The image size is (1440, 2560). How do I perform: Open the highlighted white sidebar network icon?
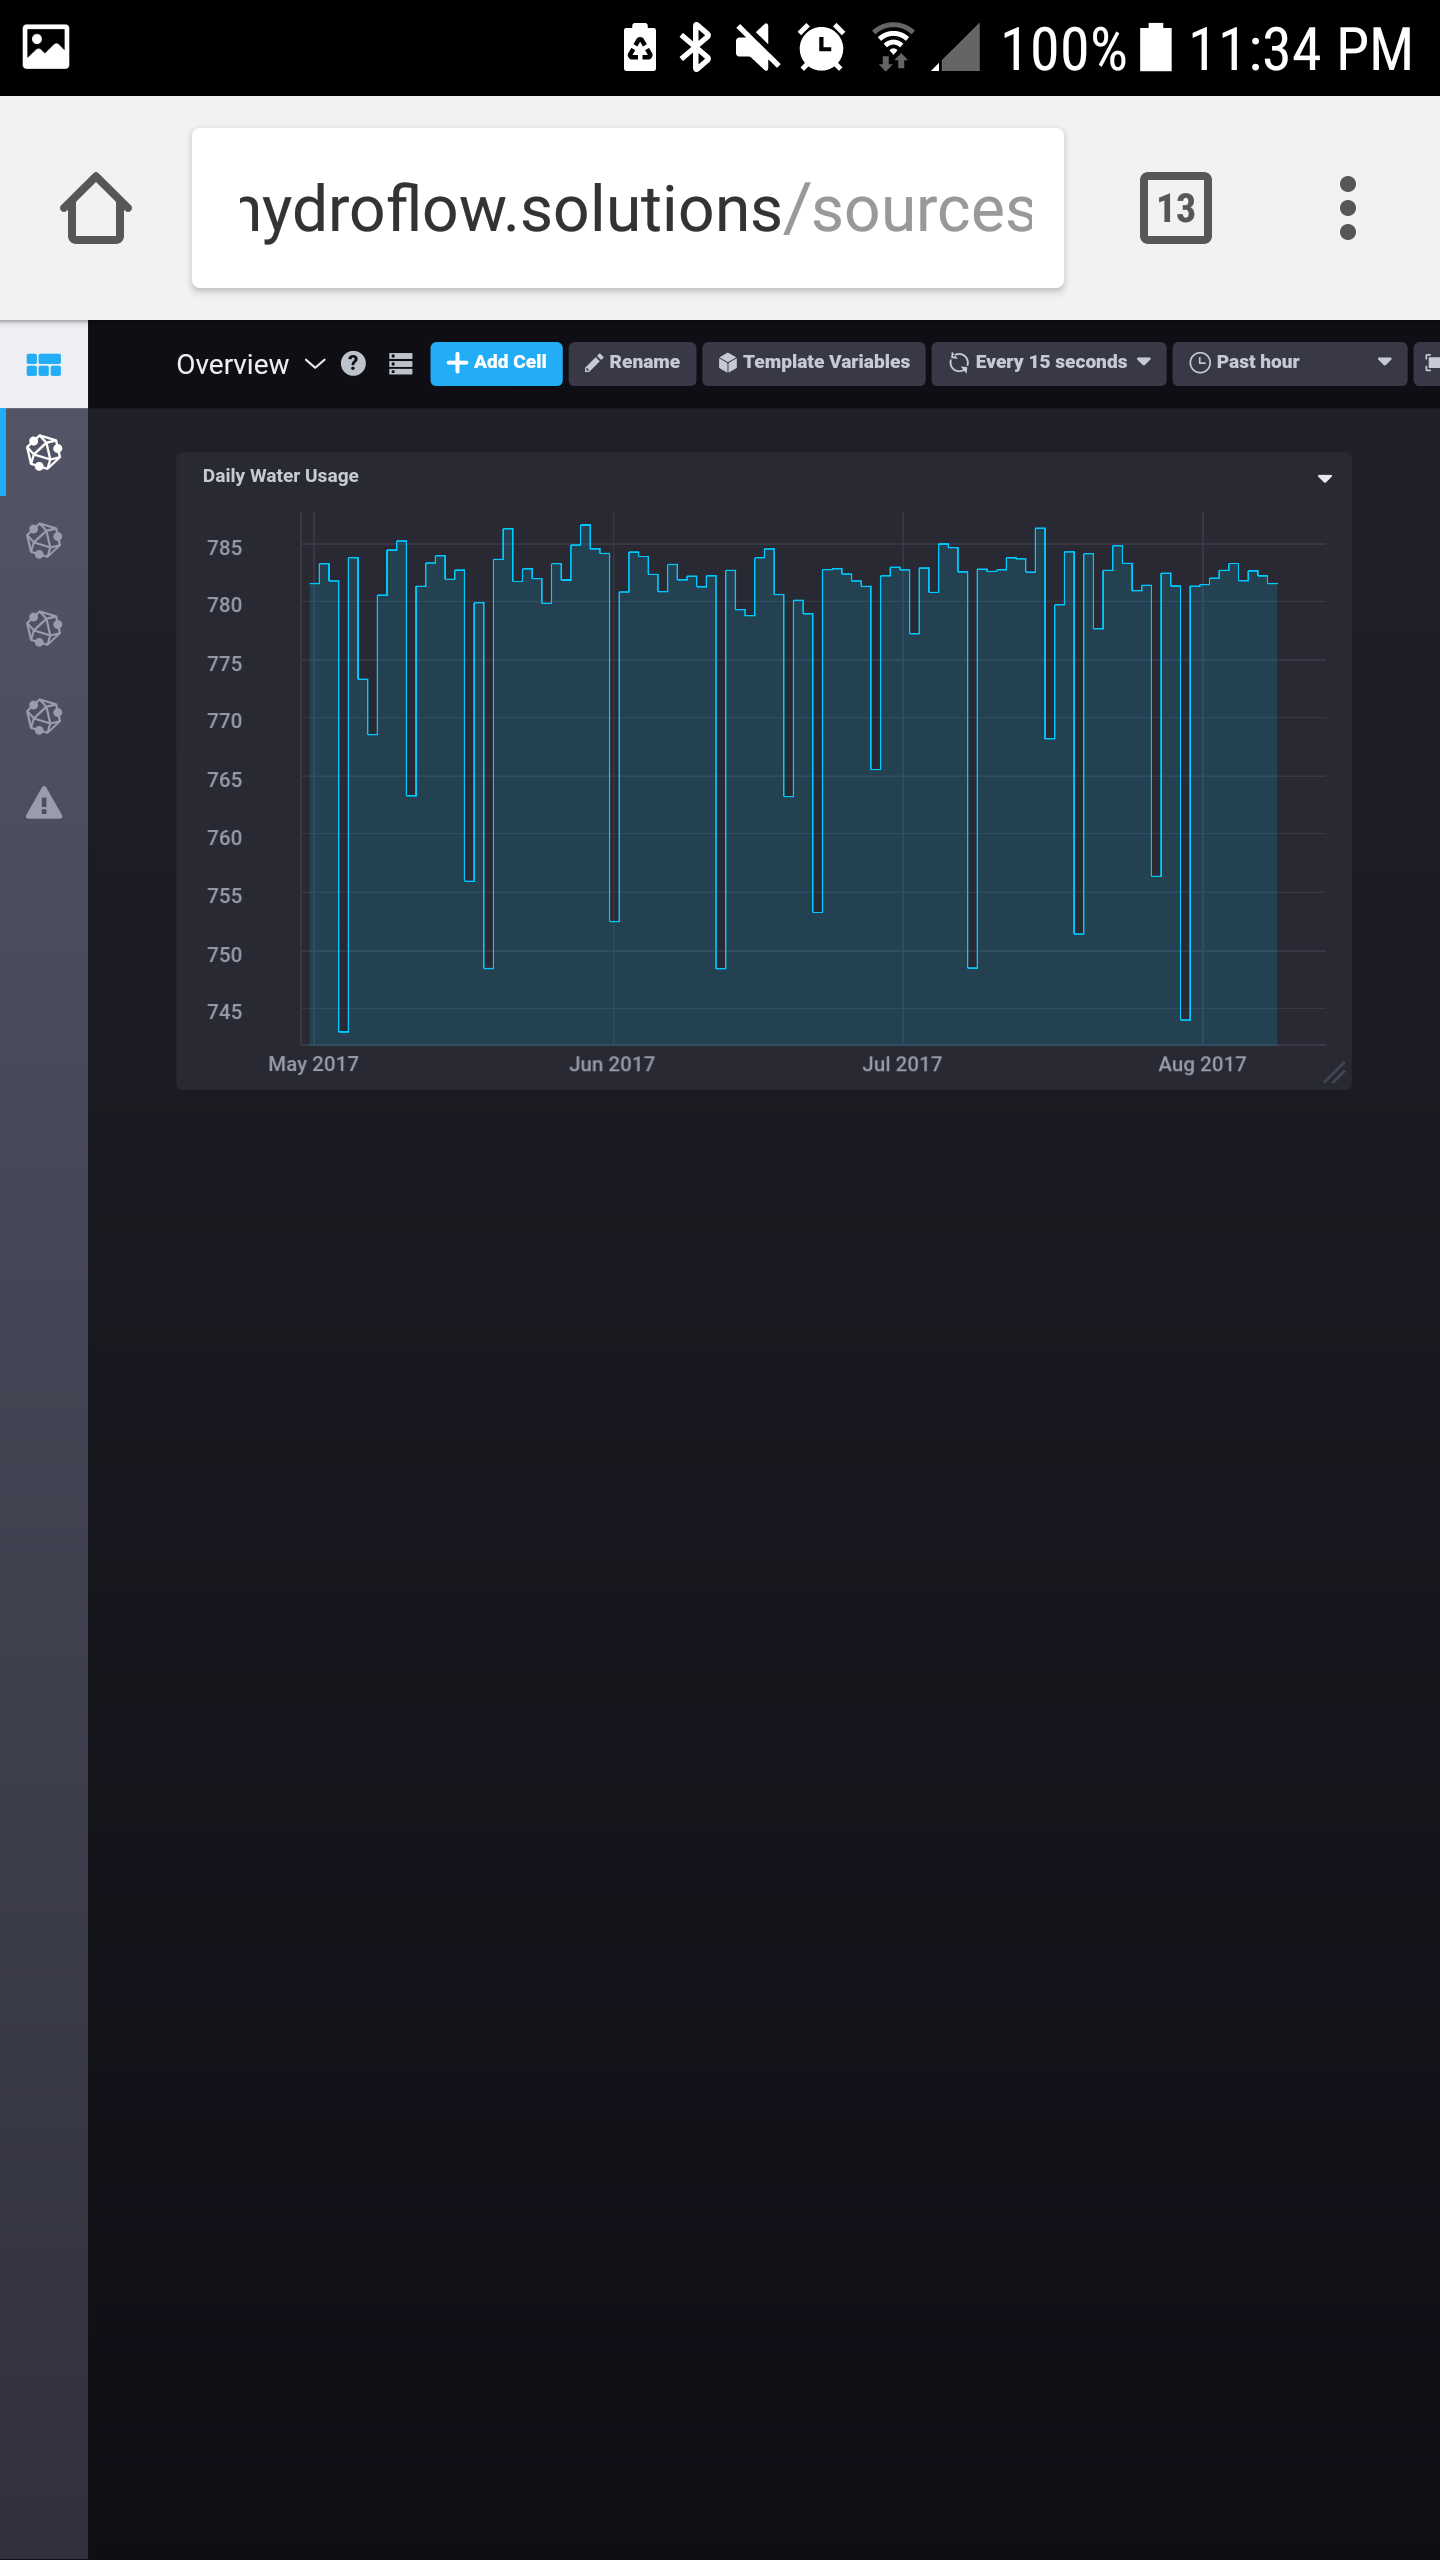click(x=44, y=452)
